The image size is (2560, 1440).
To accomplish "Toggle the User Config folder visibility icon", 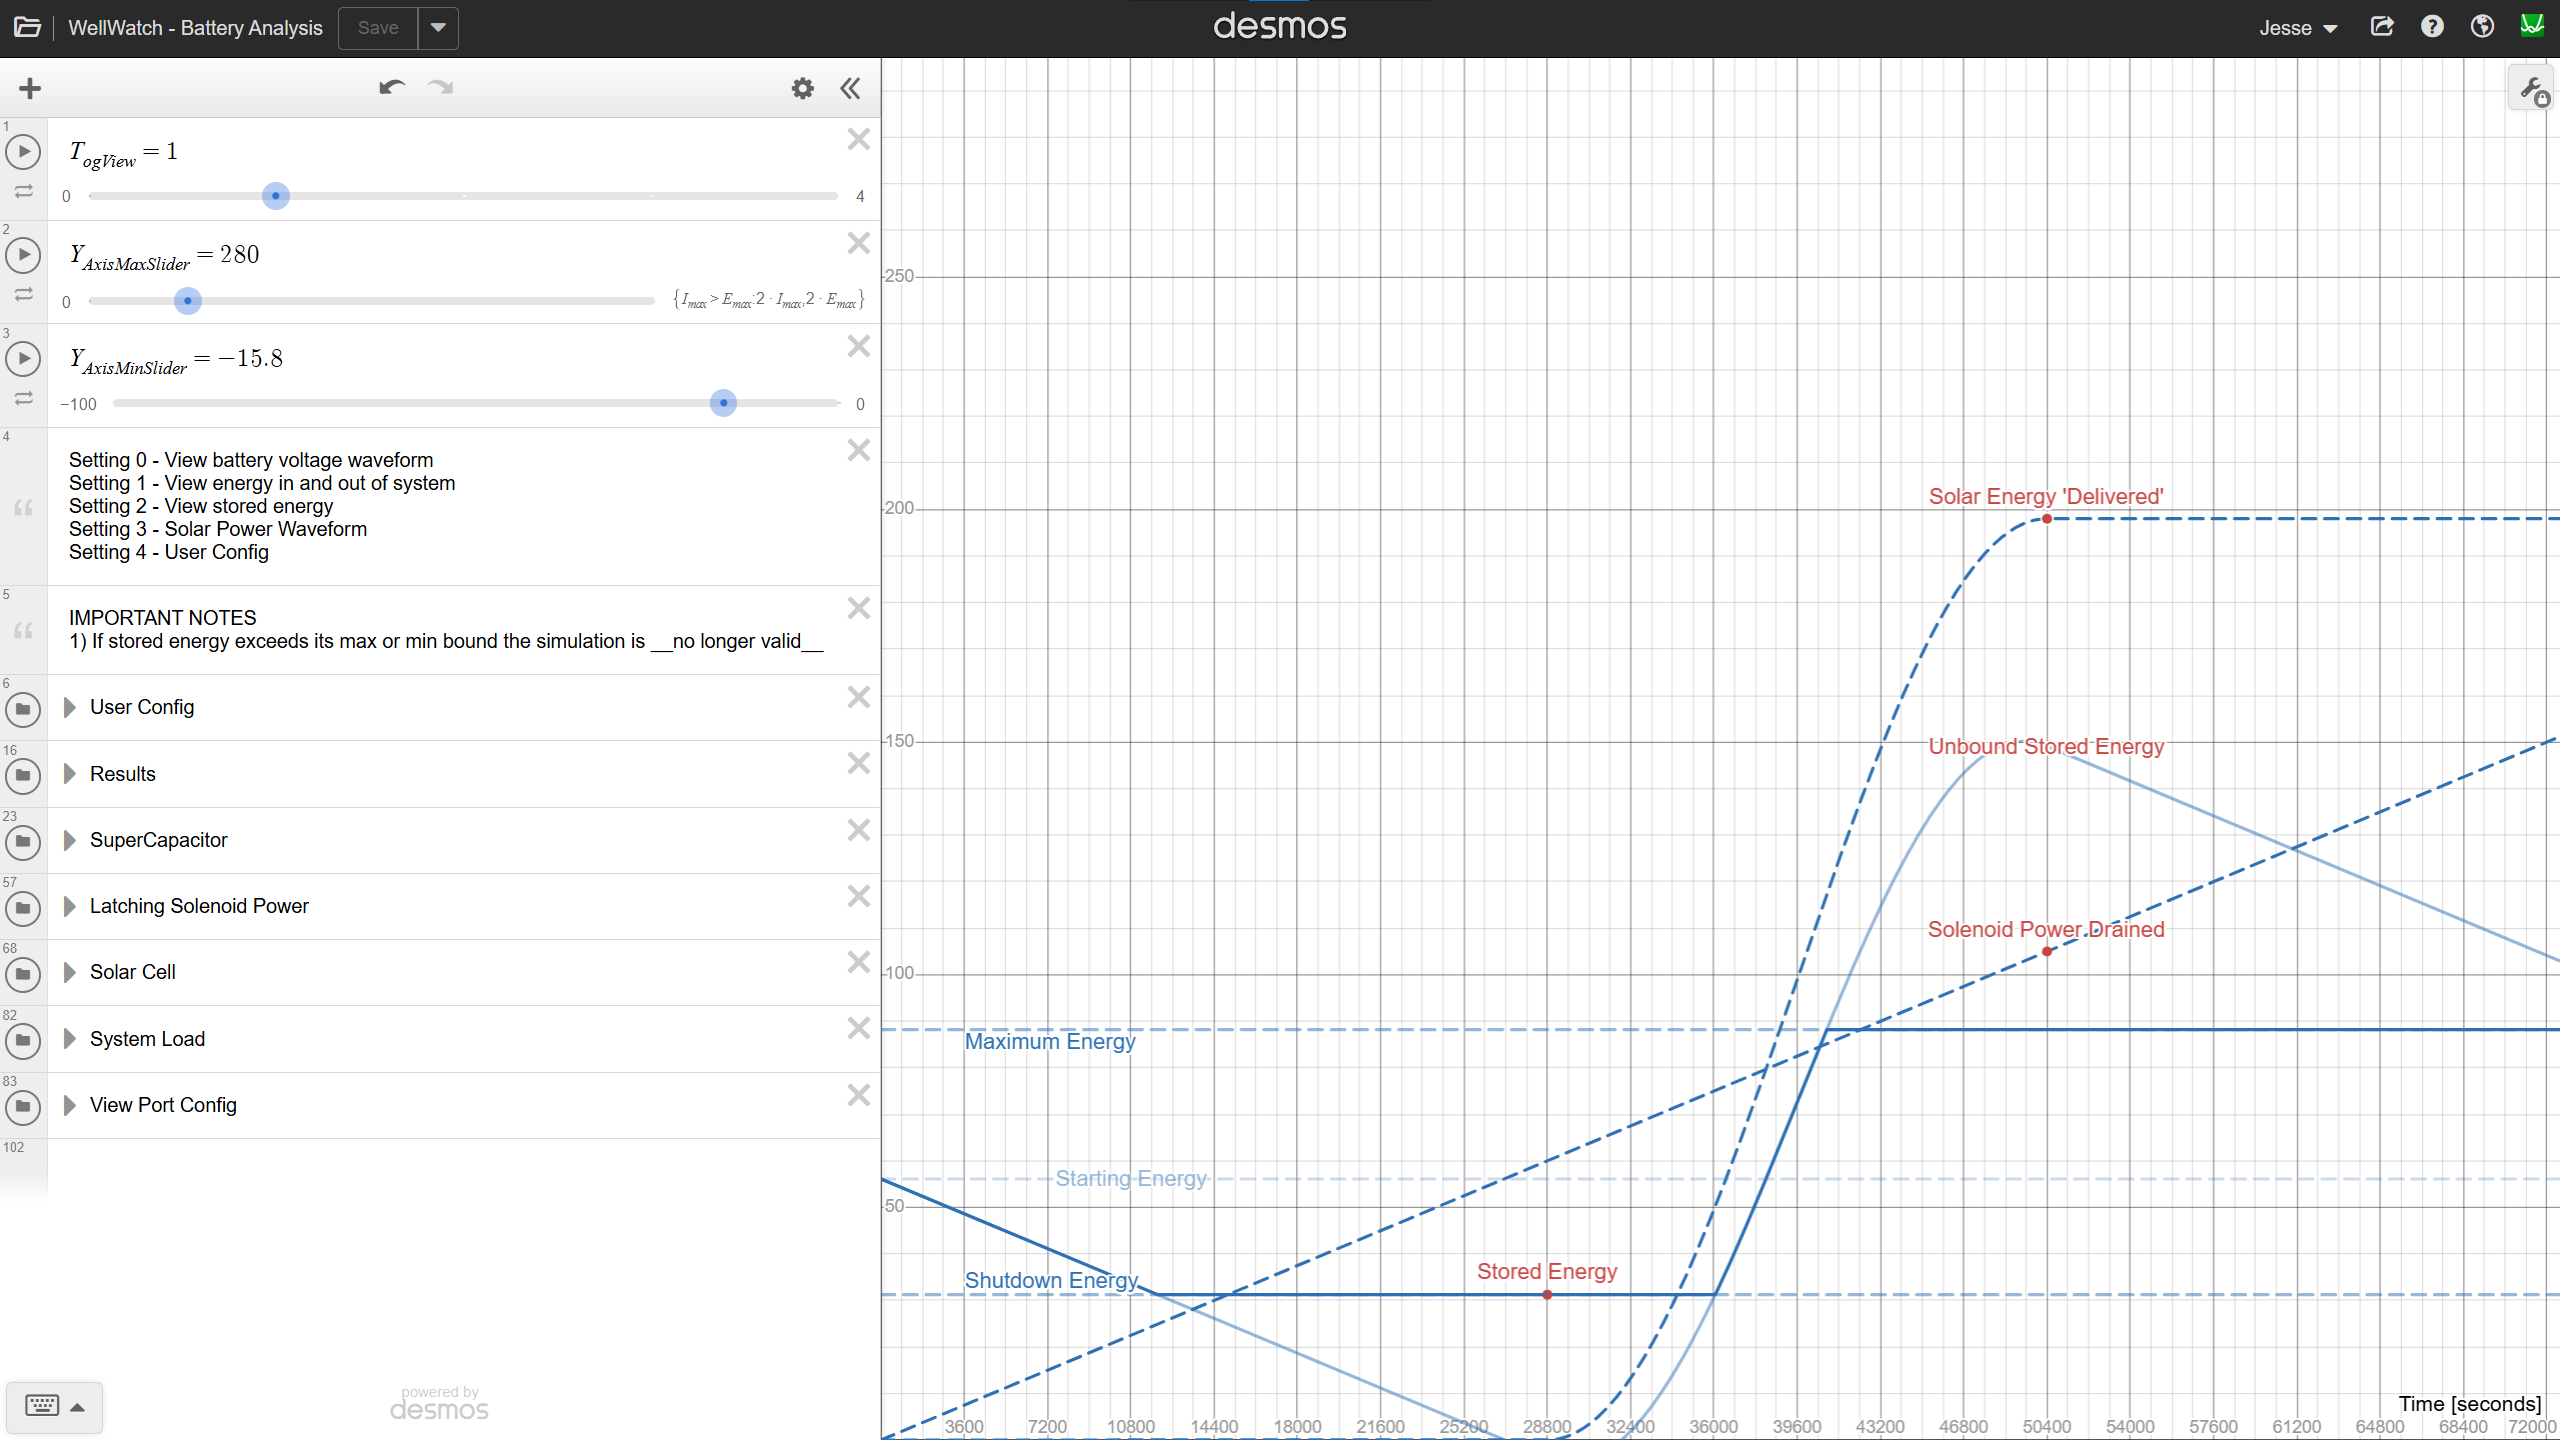I will pos(23,709).
